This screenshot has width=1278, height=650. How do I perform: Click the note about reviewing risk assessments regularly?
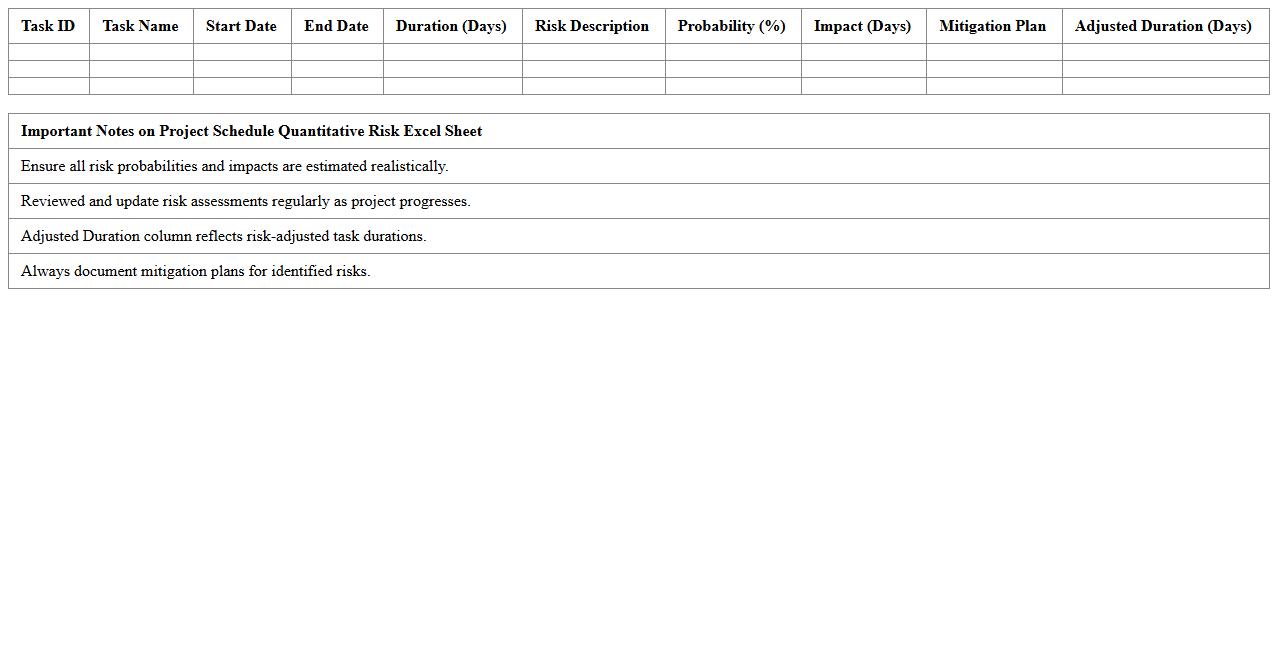(x=245, y=201)
